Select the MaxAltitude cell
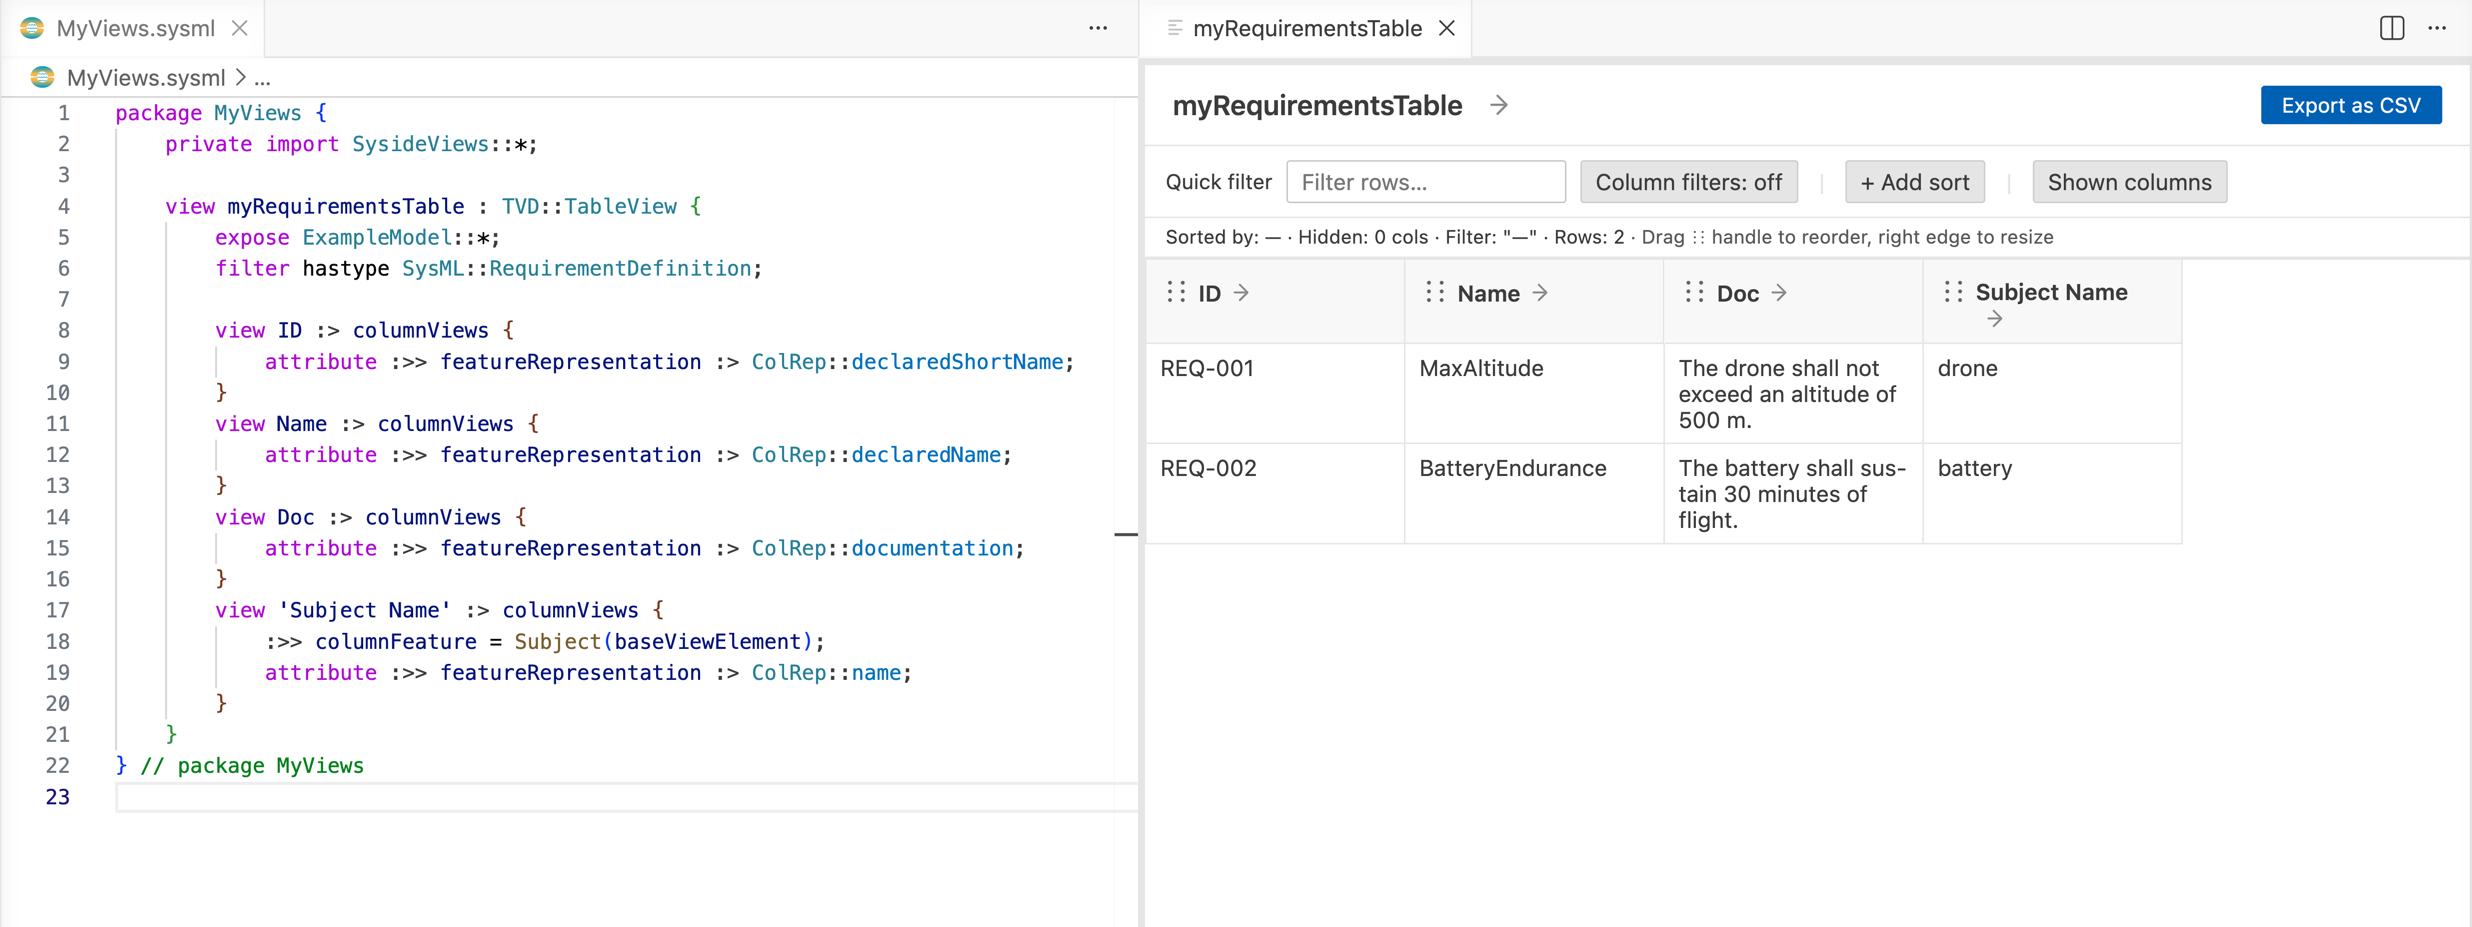This screenshot has height=927, width=2472. click(x=1534, y=393)
